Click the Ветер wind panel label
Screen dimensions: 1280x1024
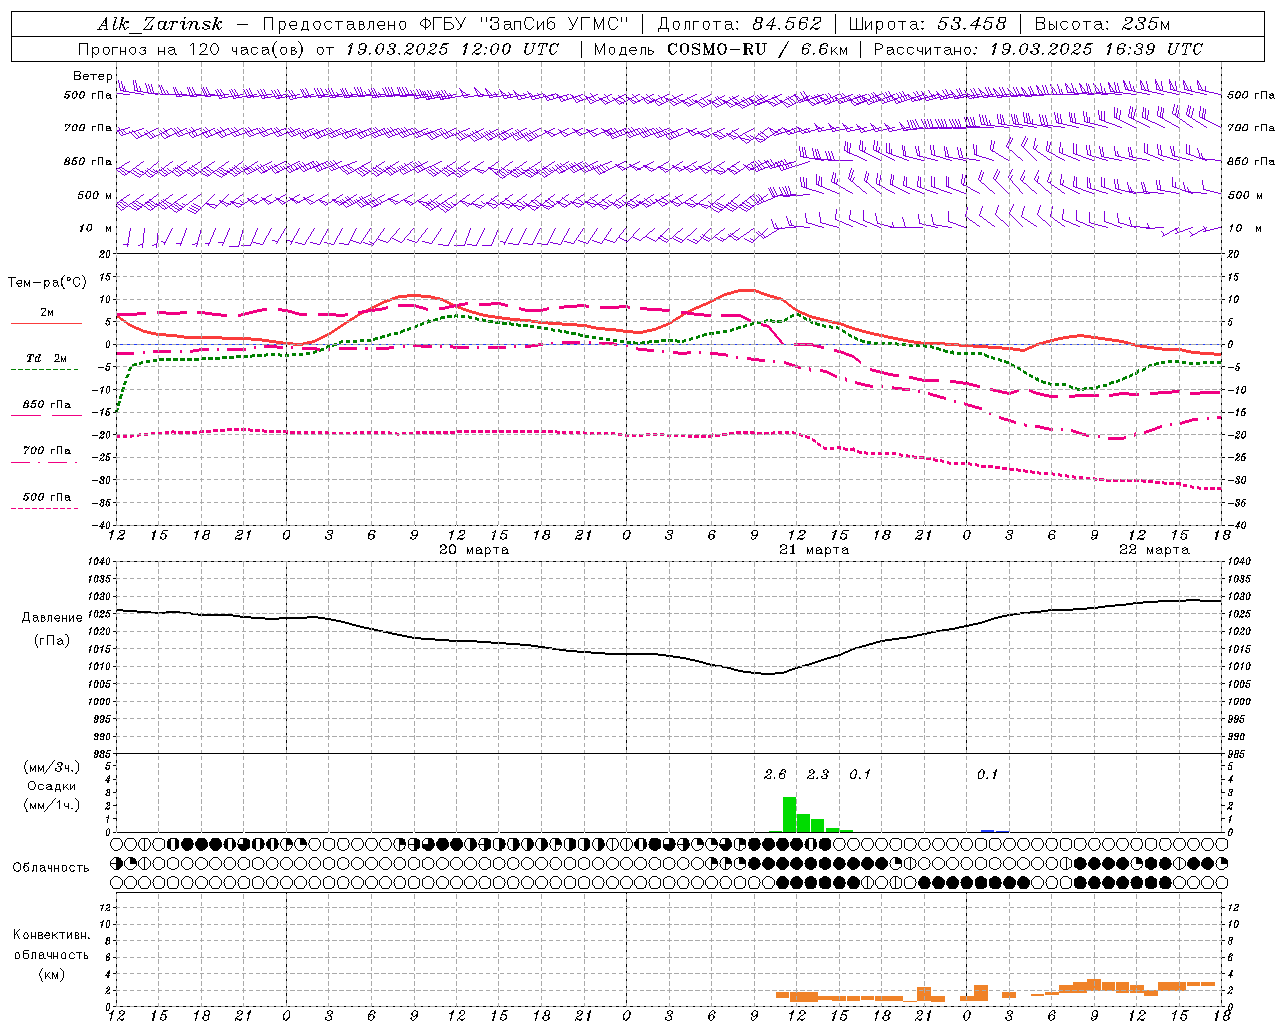coord(92,76)
